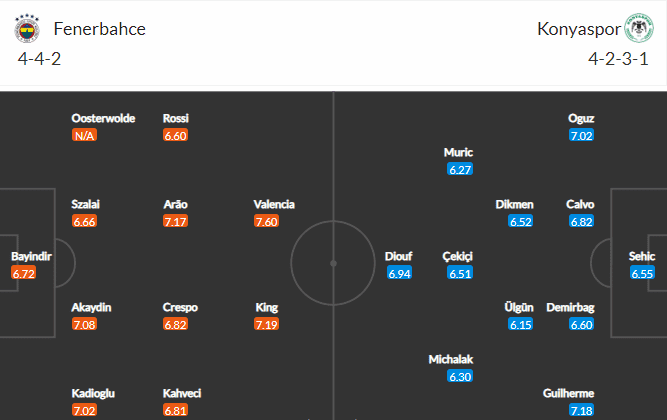The height and width of the screenshot is (420, 667).
Task: Click player Diouf's name
Action: tap(399, 256)
